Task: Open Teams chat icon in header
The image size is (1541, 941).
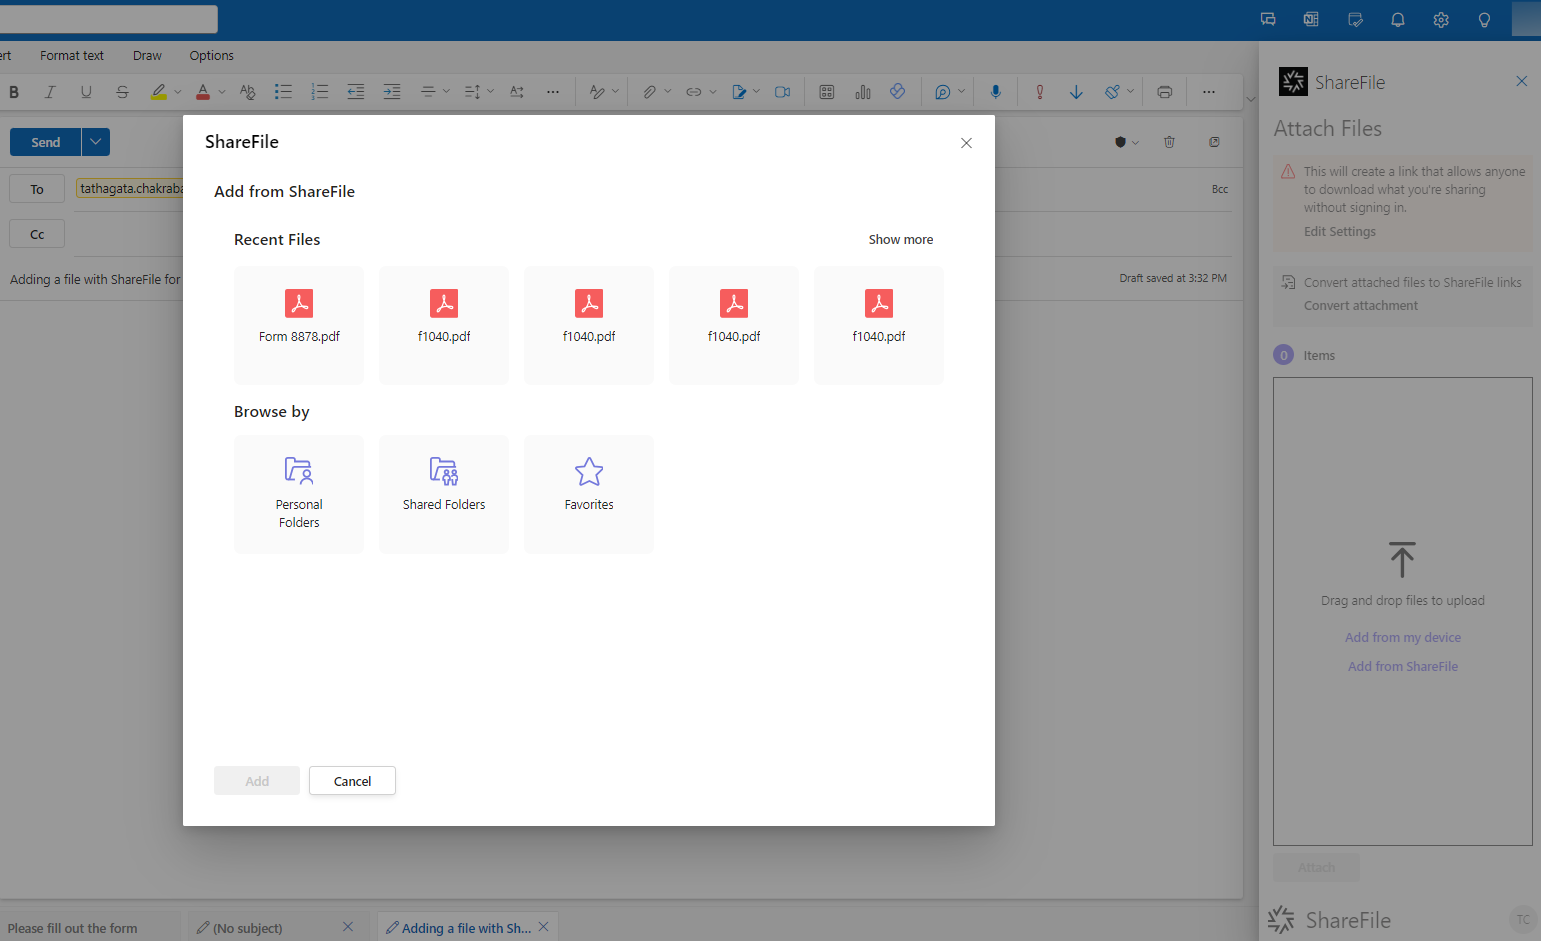Action: pos(1268,19)
